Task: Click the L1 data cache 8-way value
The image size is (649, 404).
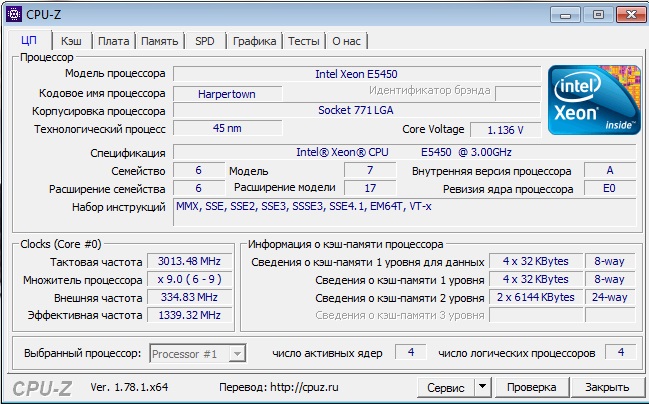Action: (x=610, y=261)
